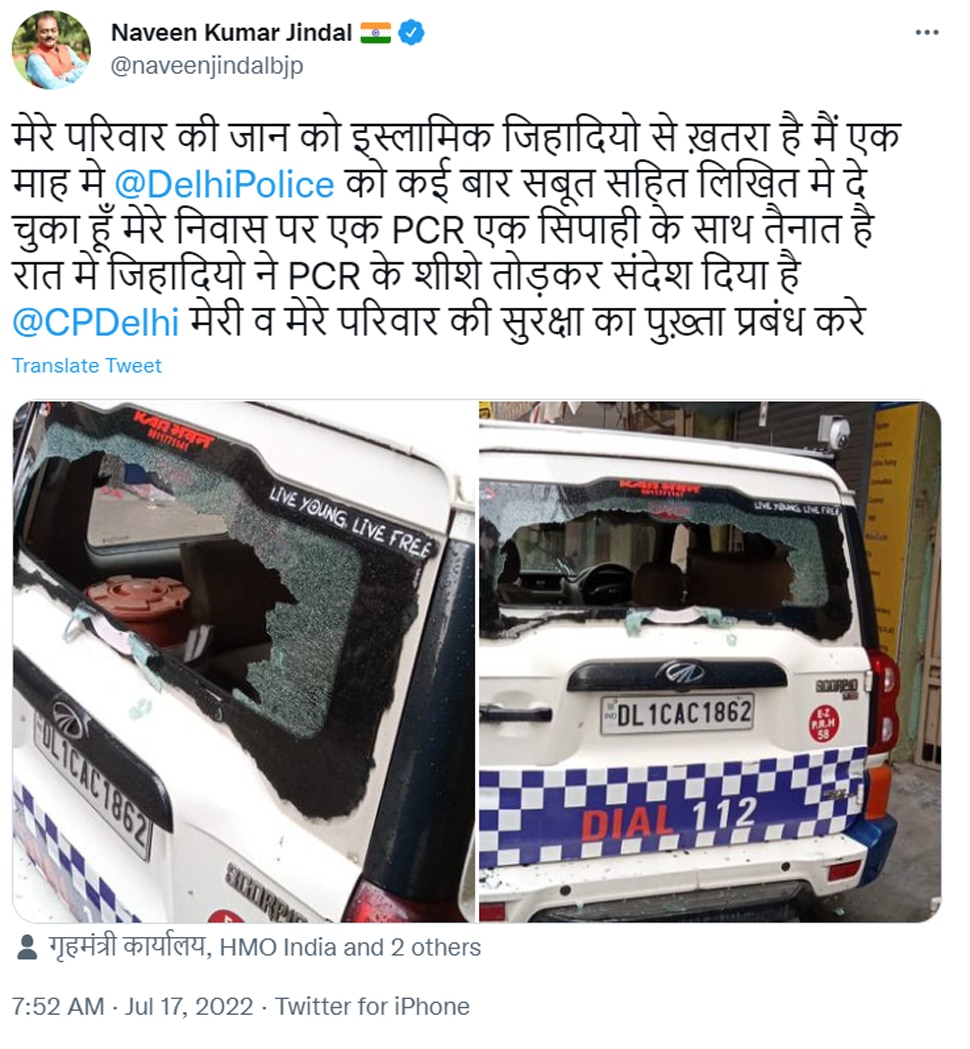The width and height of the screenshot is (970, 1049).
Task: Follow the @DelhiPolice mention
Action: tap(224, 185)
